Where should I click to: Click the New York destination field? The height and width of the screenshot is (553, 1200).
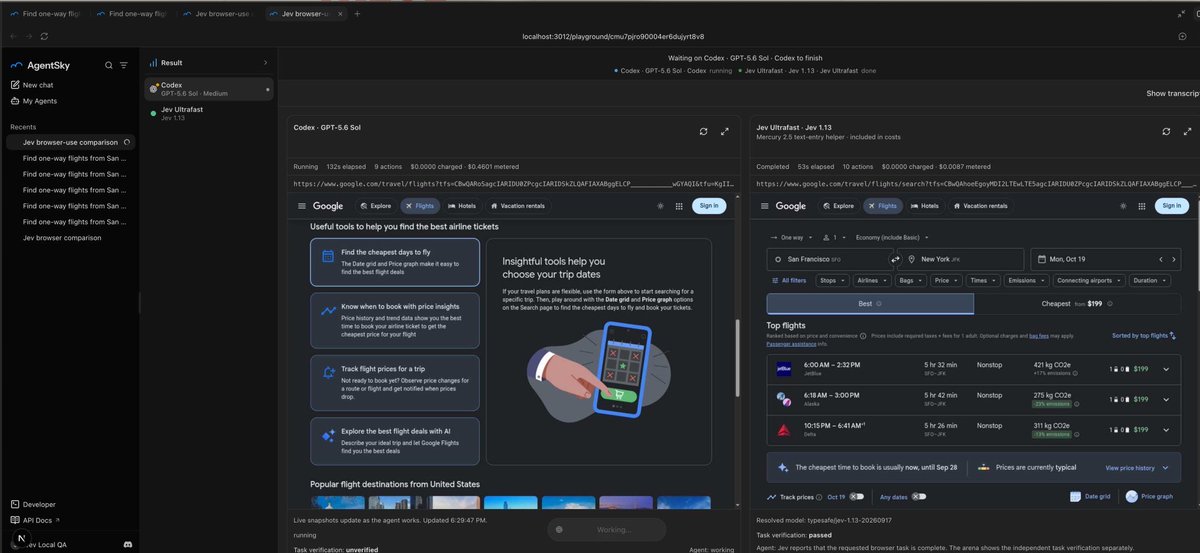click(x=963, y=259)
